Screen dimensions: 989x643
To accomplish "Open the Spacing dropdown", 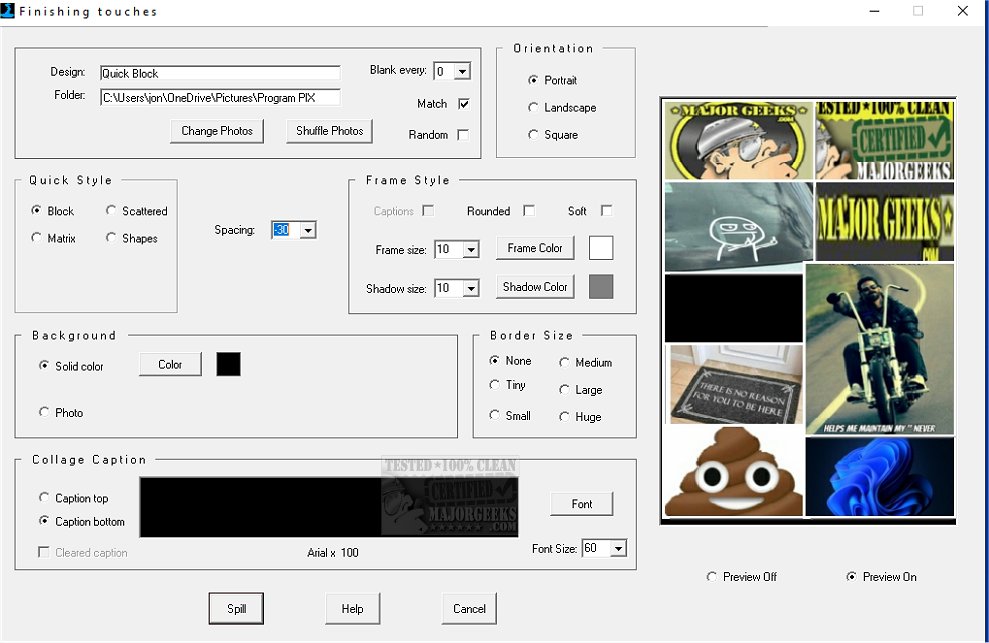I will click(x=308, y=231).
